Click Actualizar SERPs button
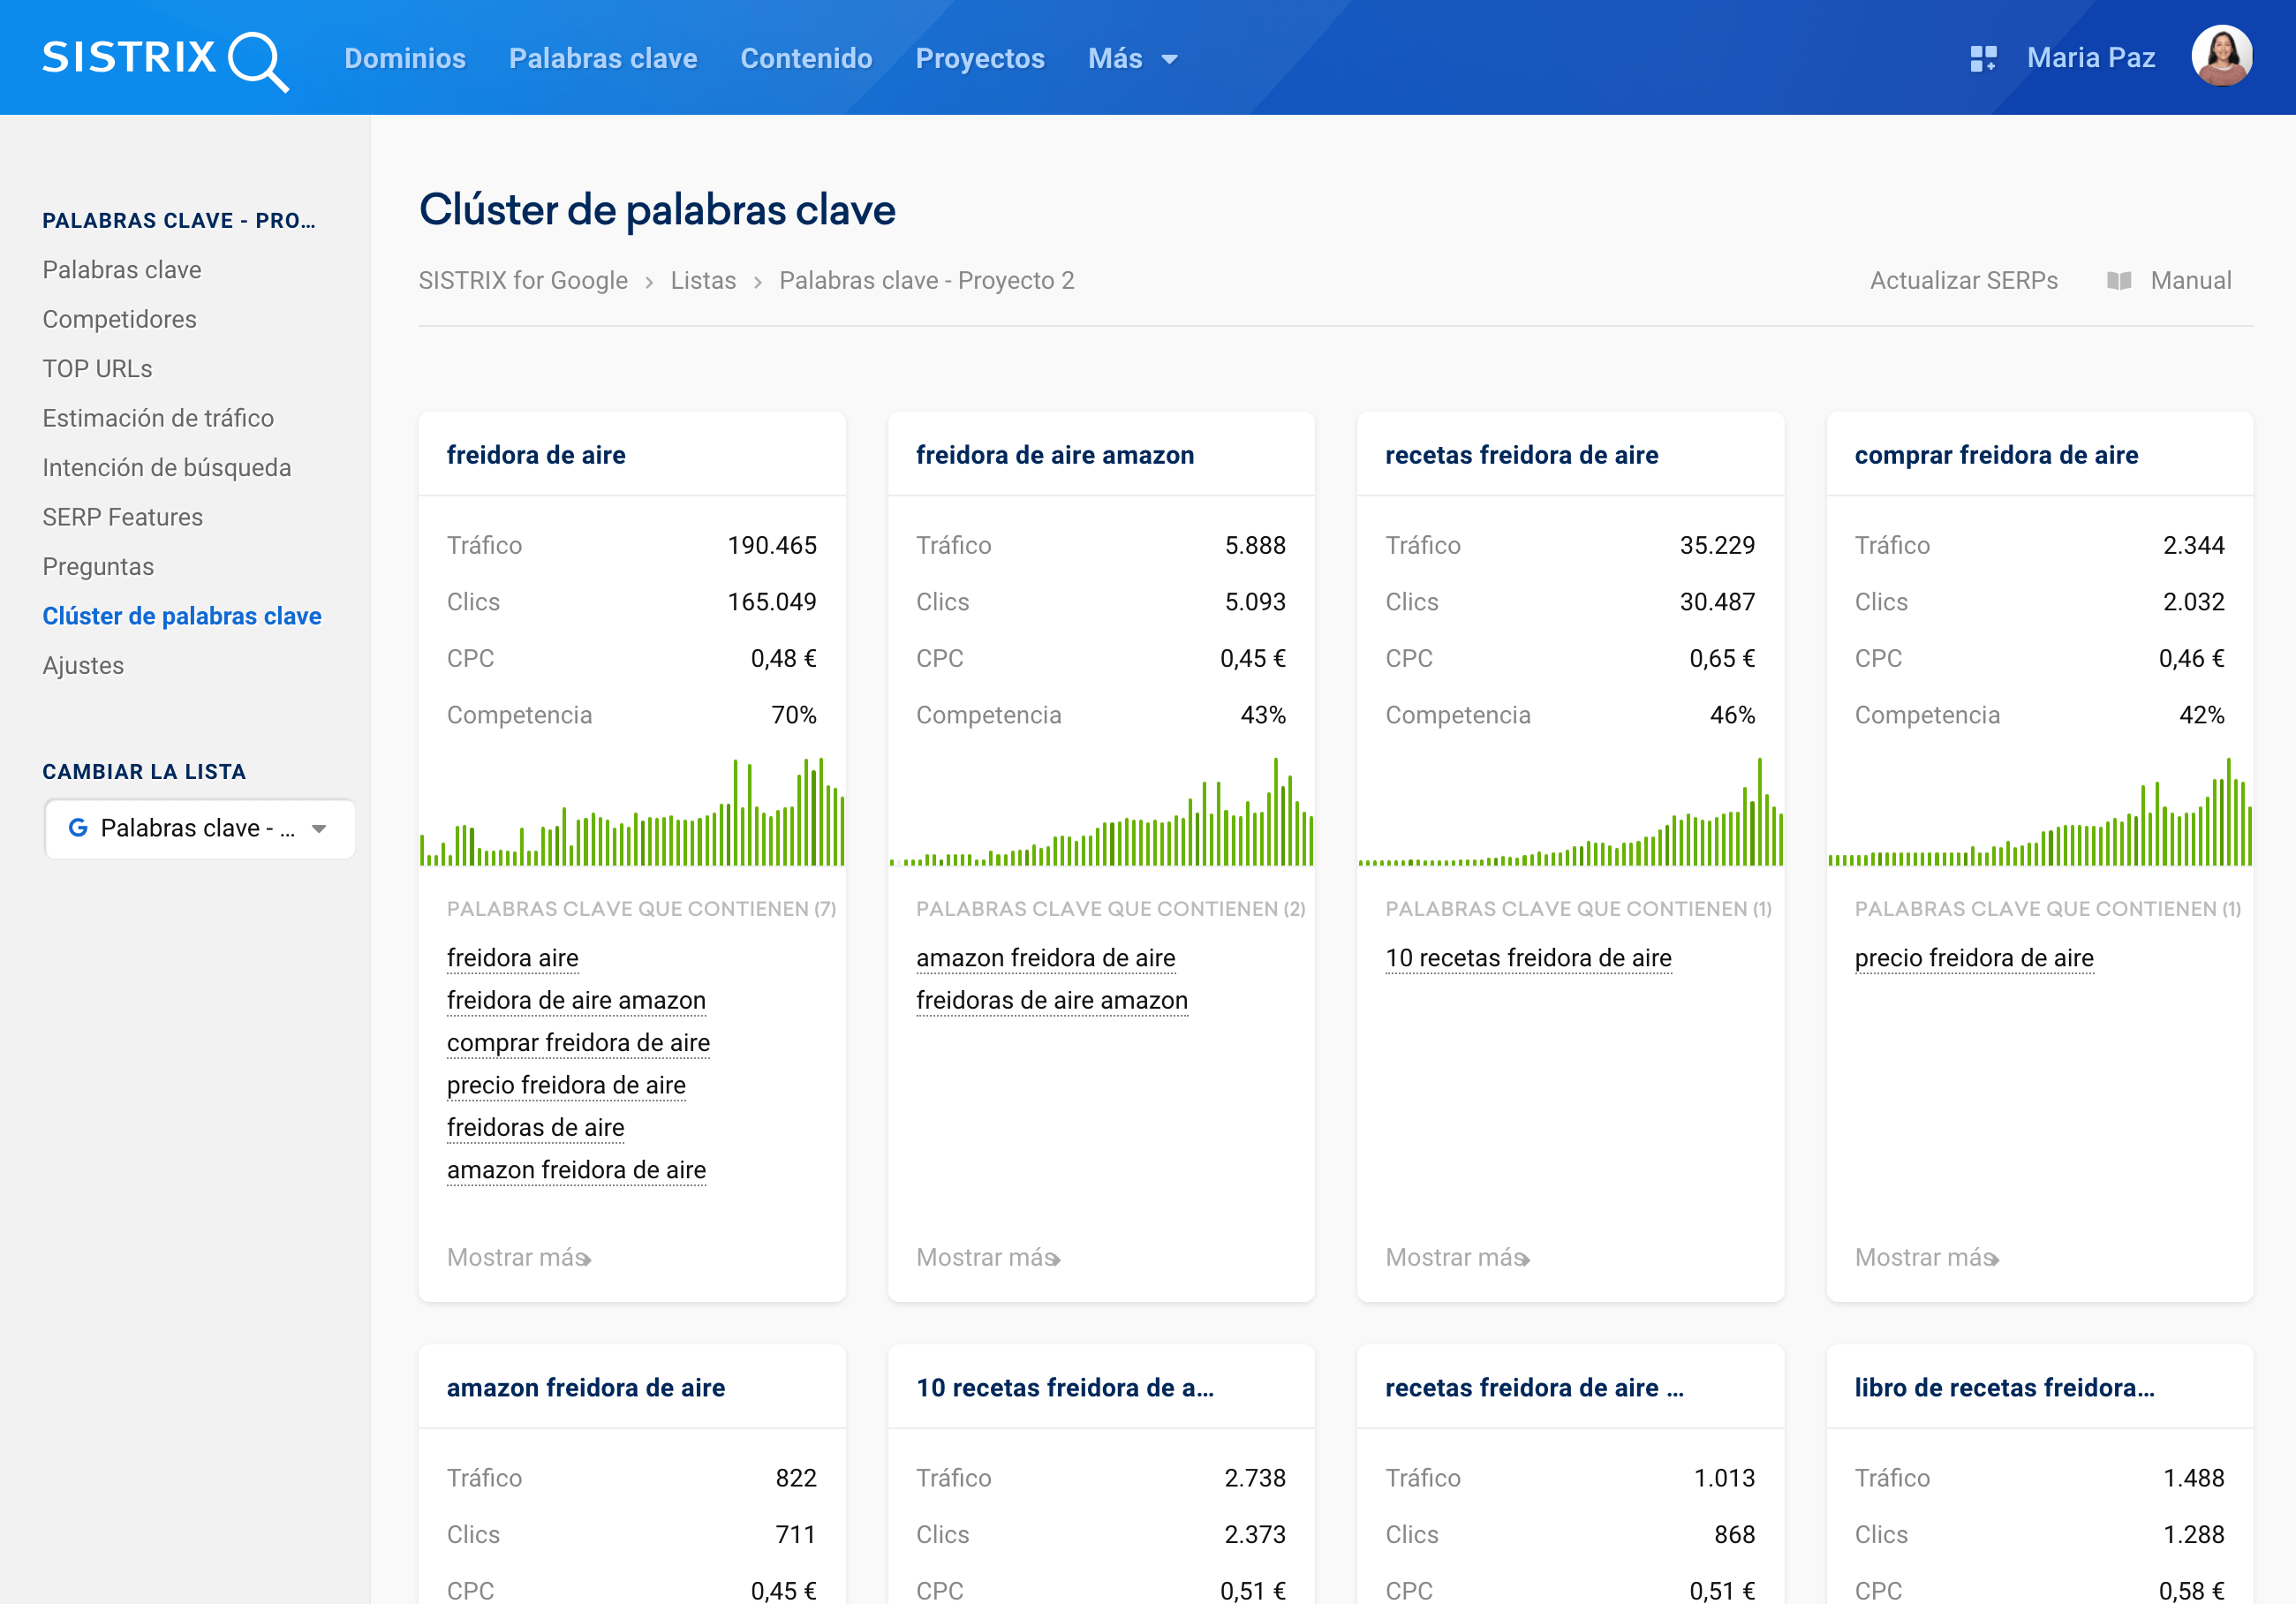Viewport: 2296px width, 1604px height. click(1963, 281)
